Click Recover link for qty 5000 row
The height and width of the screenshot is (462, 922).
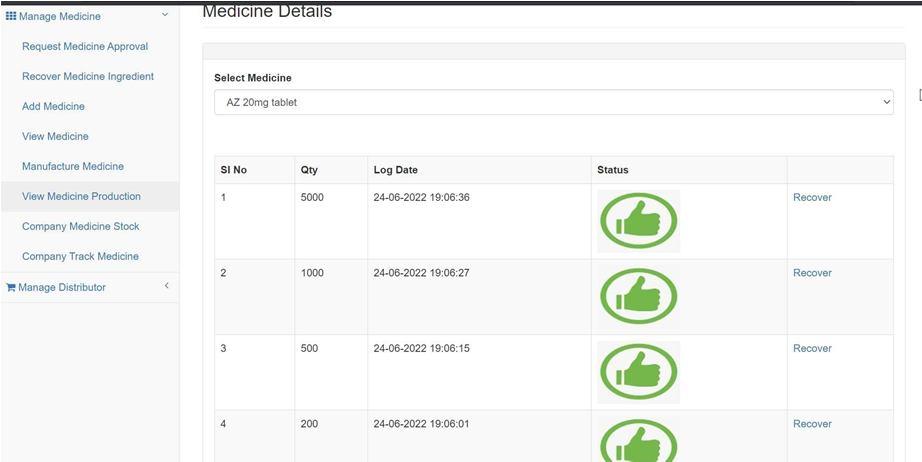tap(812, 197)
